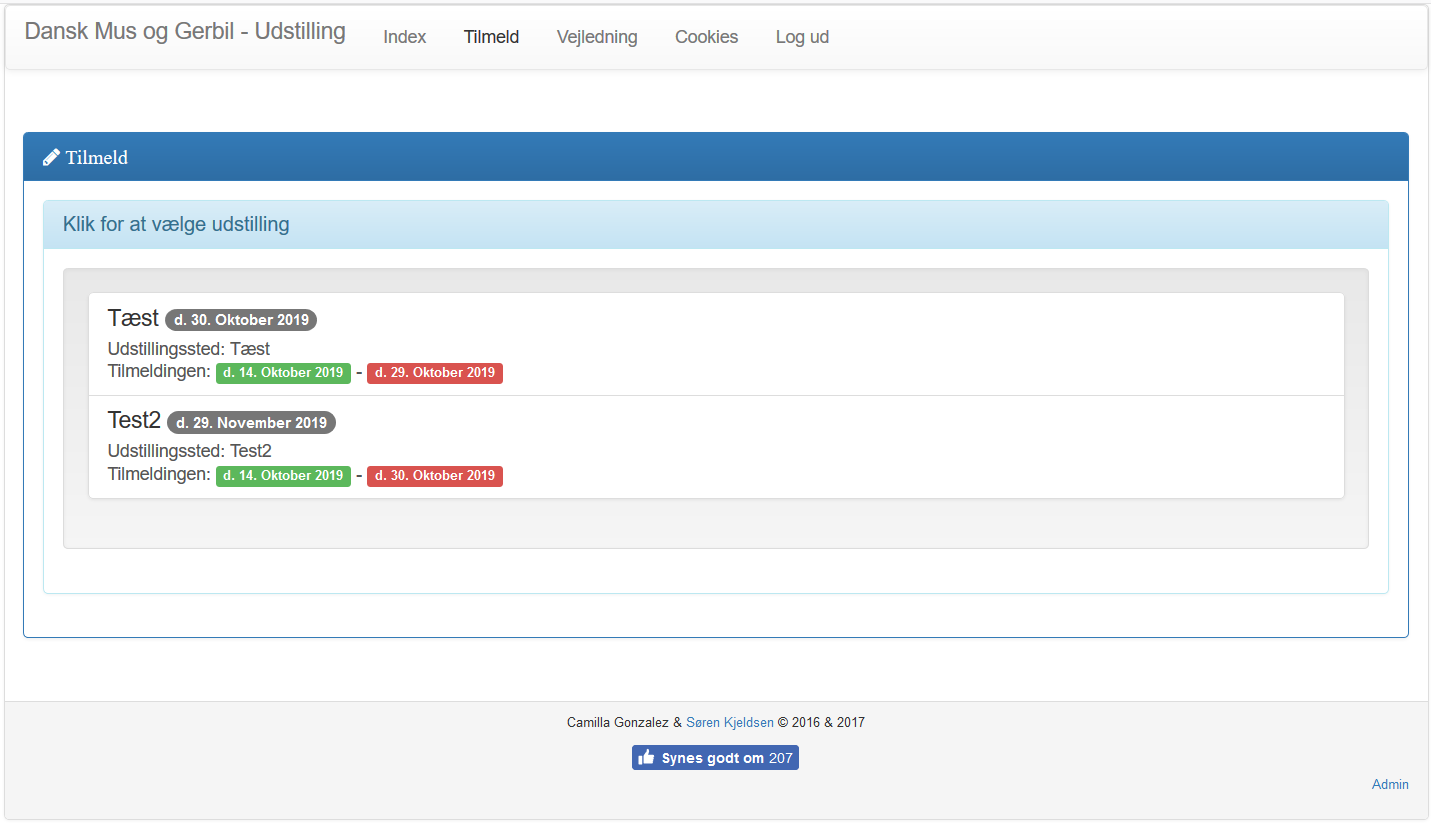The width and height of the screenshot is (1431, 826).
Task: Click the gray 29. November 2019 date badge
Action: [251, 423]
